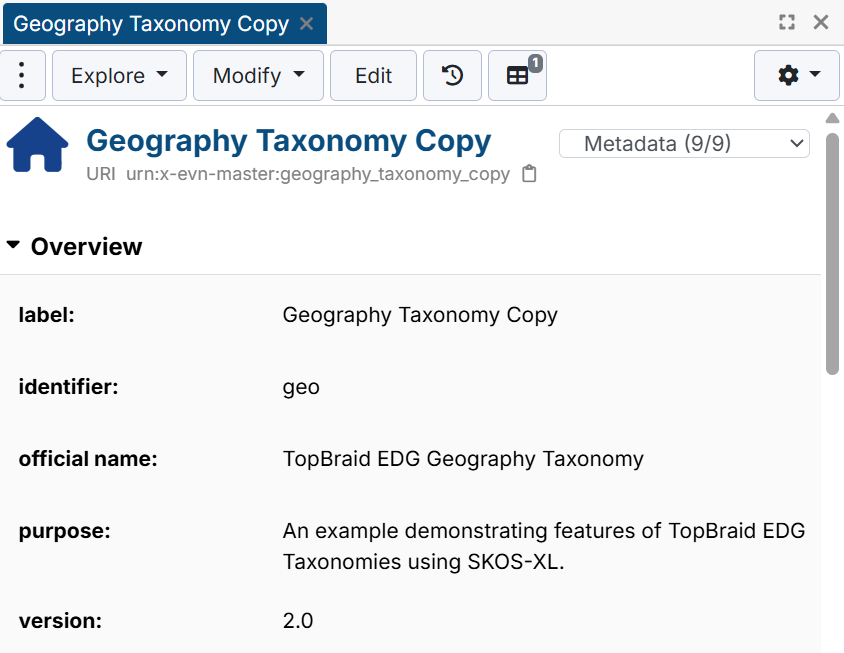Click the official name: field label

tap(88, 459)
